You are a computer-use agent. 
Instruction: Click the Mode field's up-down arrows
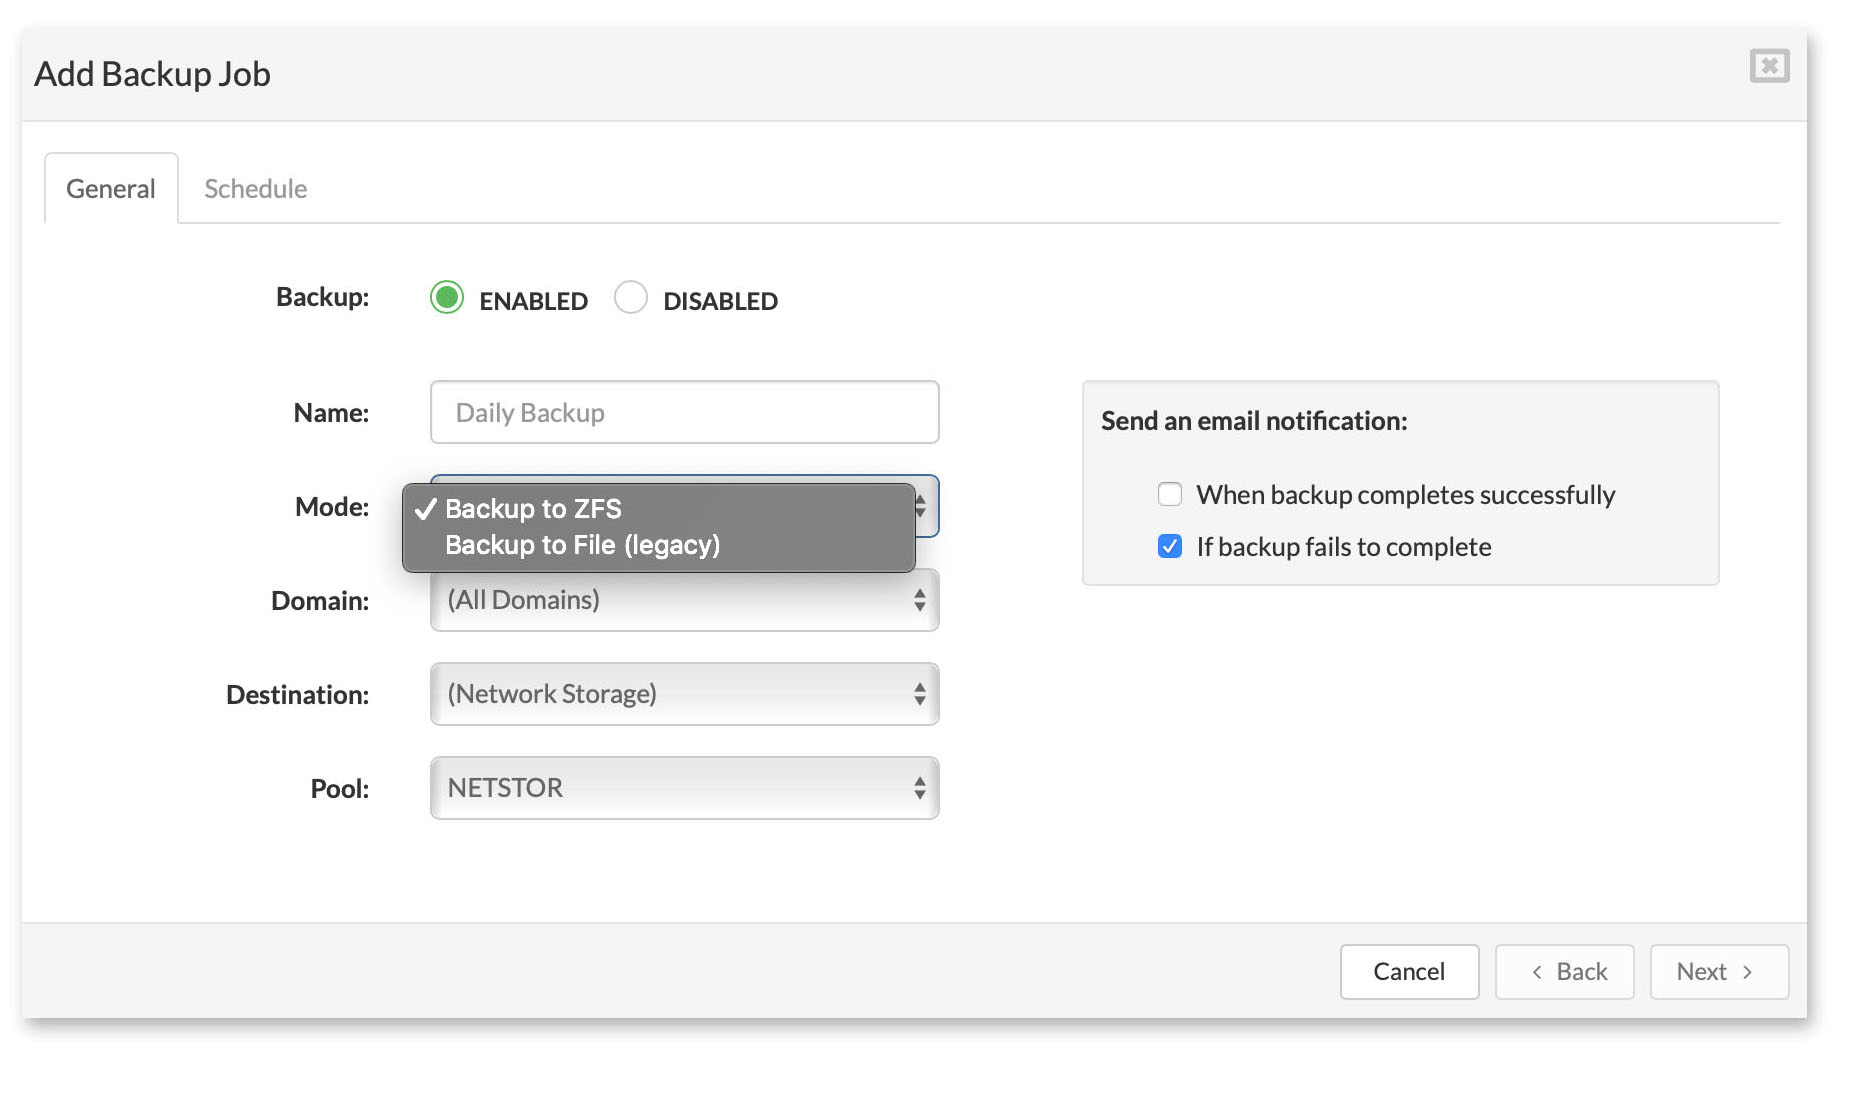click(921, 507)
